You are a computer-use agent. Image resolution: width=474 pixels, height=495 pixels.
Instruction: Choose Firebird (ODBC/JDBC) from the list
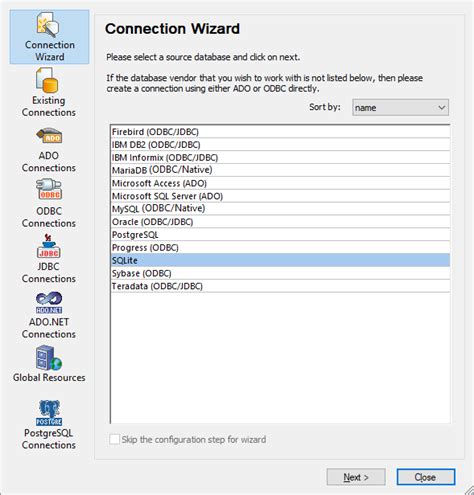(x=280, y=132)
